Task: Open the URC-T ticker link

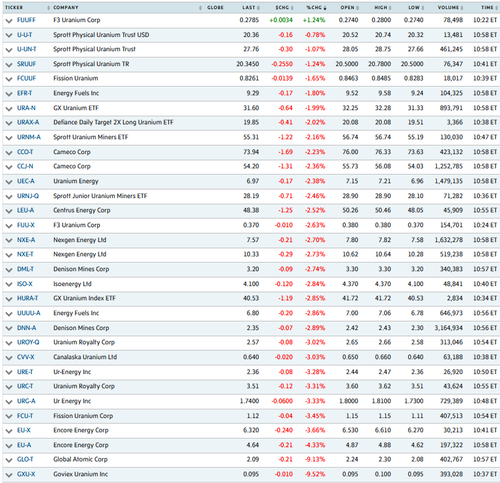Action: click(x=25, y=386)
